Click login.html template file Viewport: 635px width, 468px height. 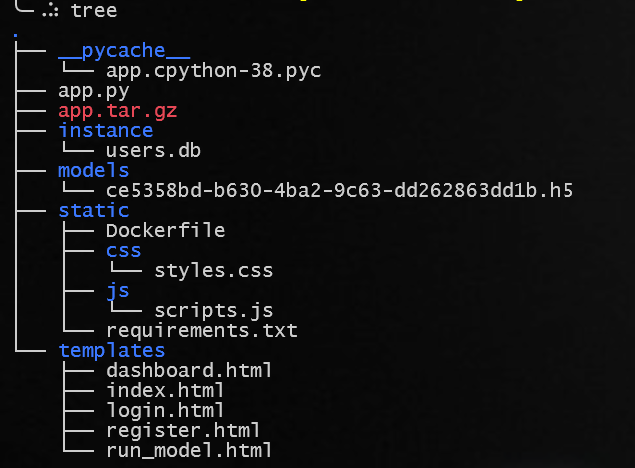click(165, 411)
